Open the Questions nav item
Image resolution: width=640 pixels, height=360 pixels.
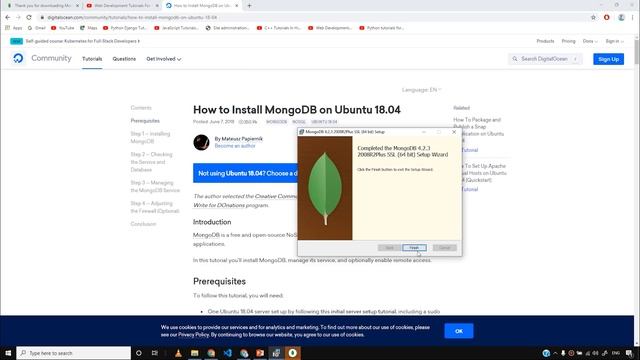(x=124, y=59)
